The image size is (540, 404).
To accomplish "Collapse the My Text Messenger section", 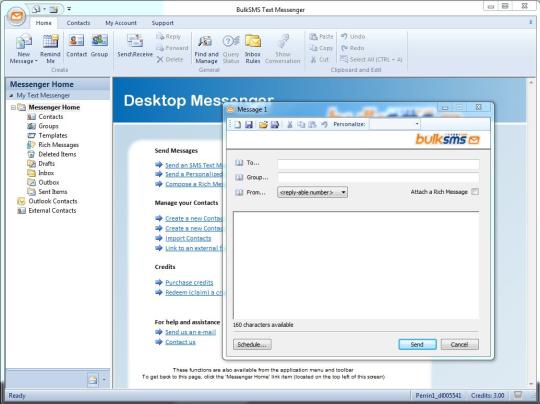I will coord(11,95).
